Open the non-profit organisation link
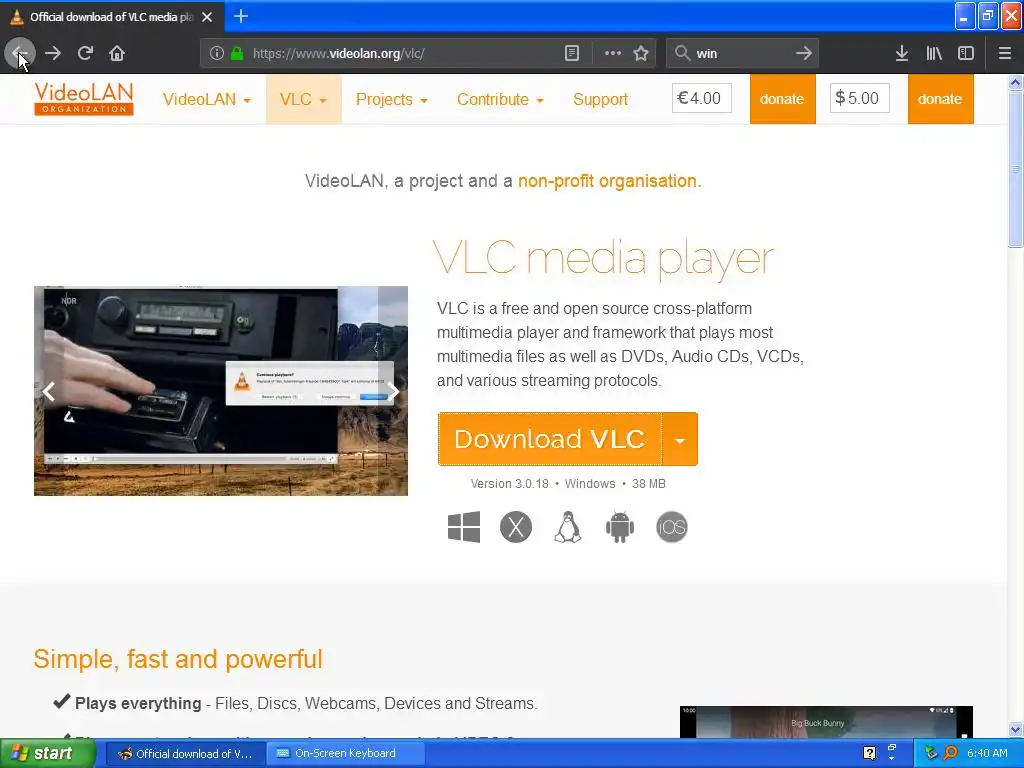 (x=609, y=181)
